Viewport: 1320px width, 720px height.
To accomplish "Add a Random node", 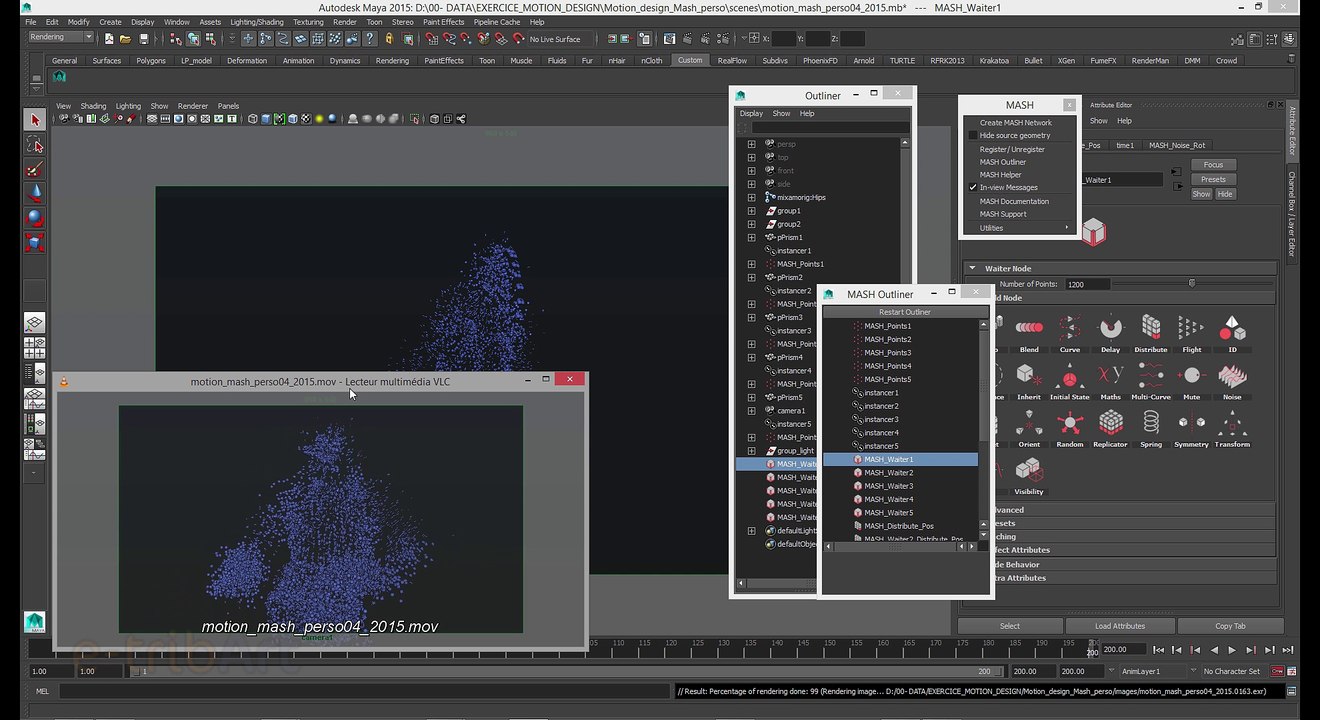I will (1070, 427).
